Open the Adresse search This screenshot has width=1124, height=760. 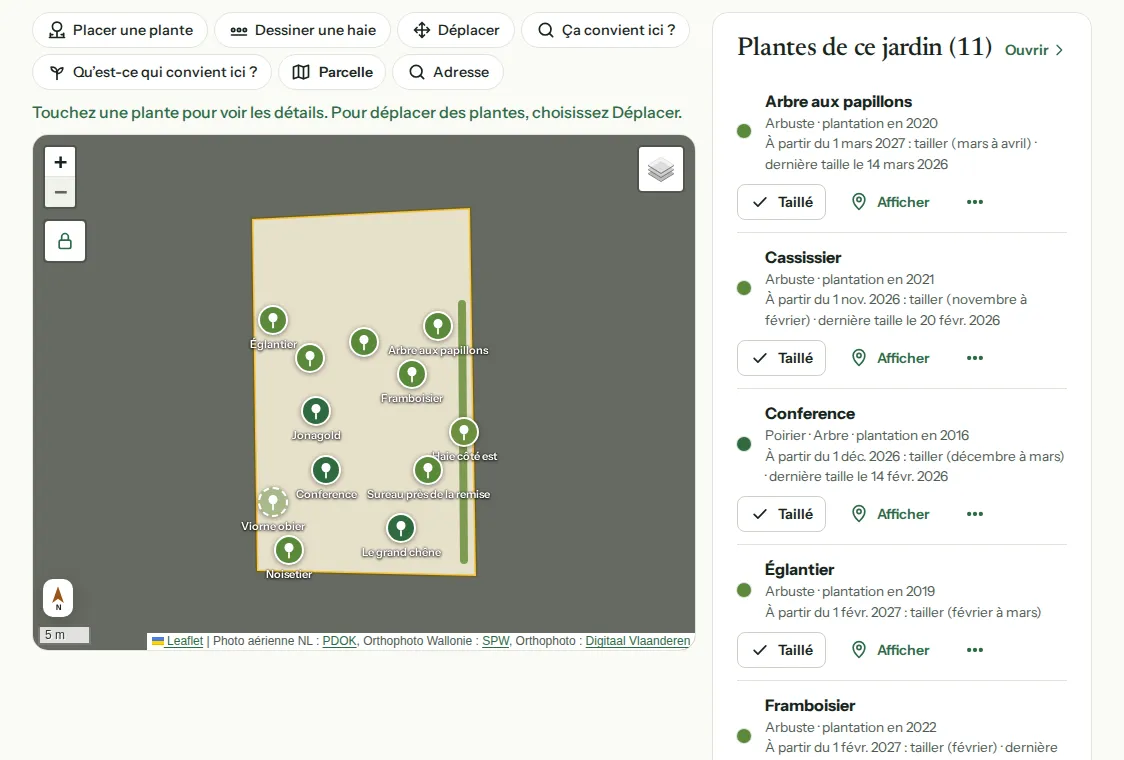448,72
